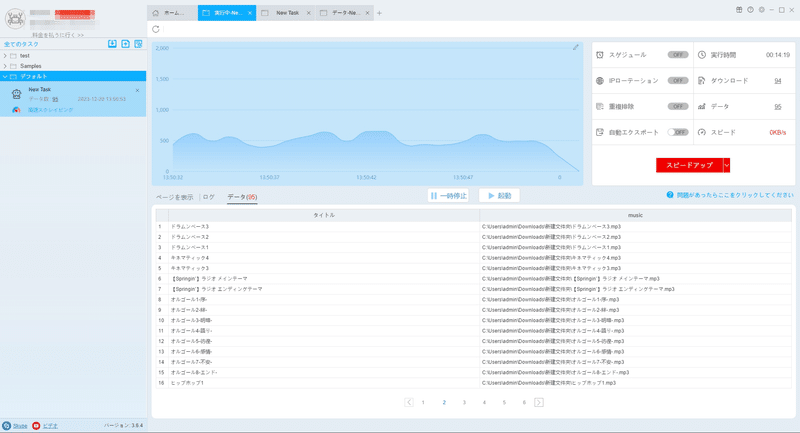The image size is (800, 433).
Task: Select title cell キネマティック4
Action: (x=324, y=258)
